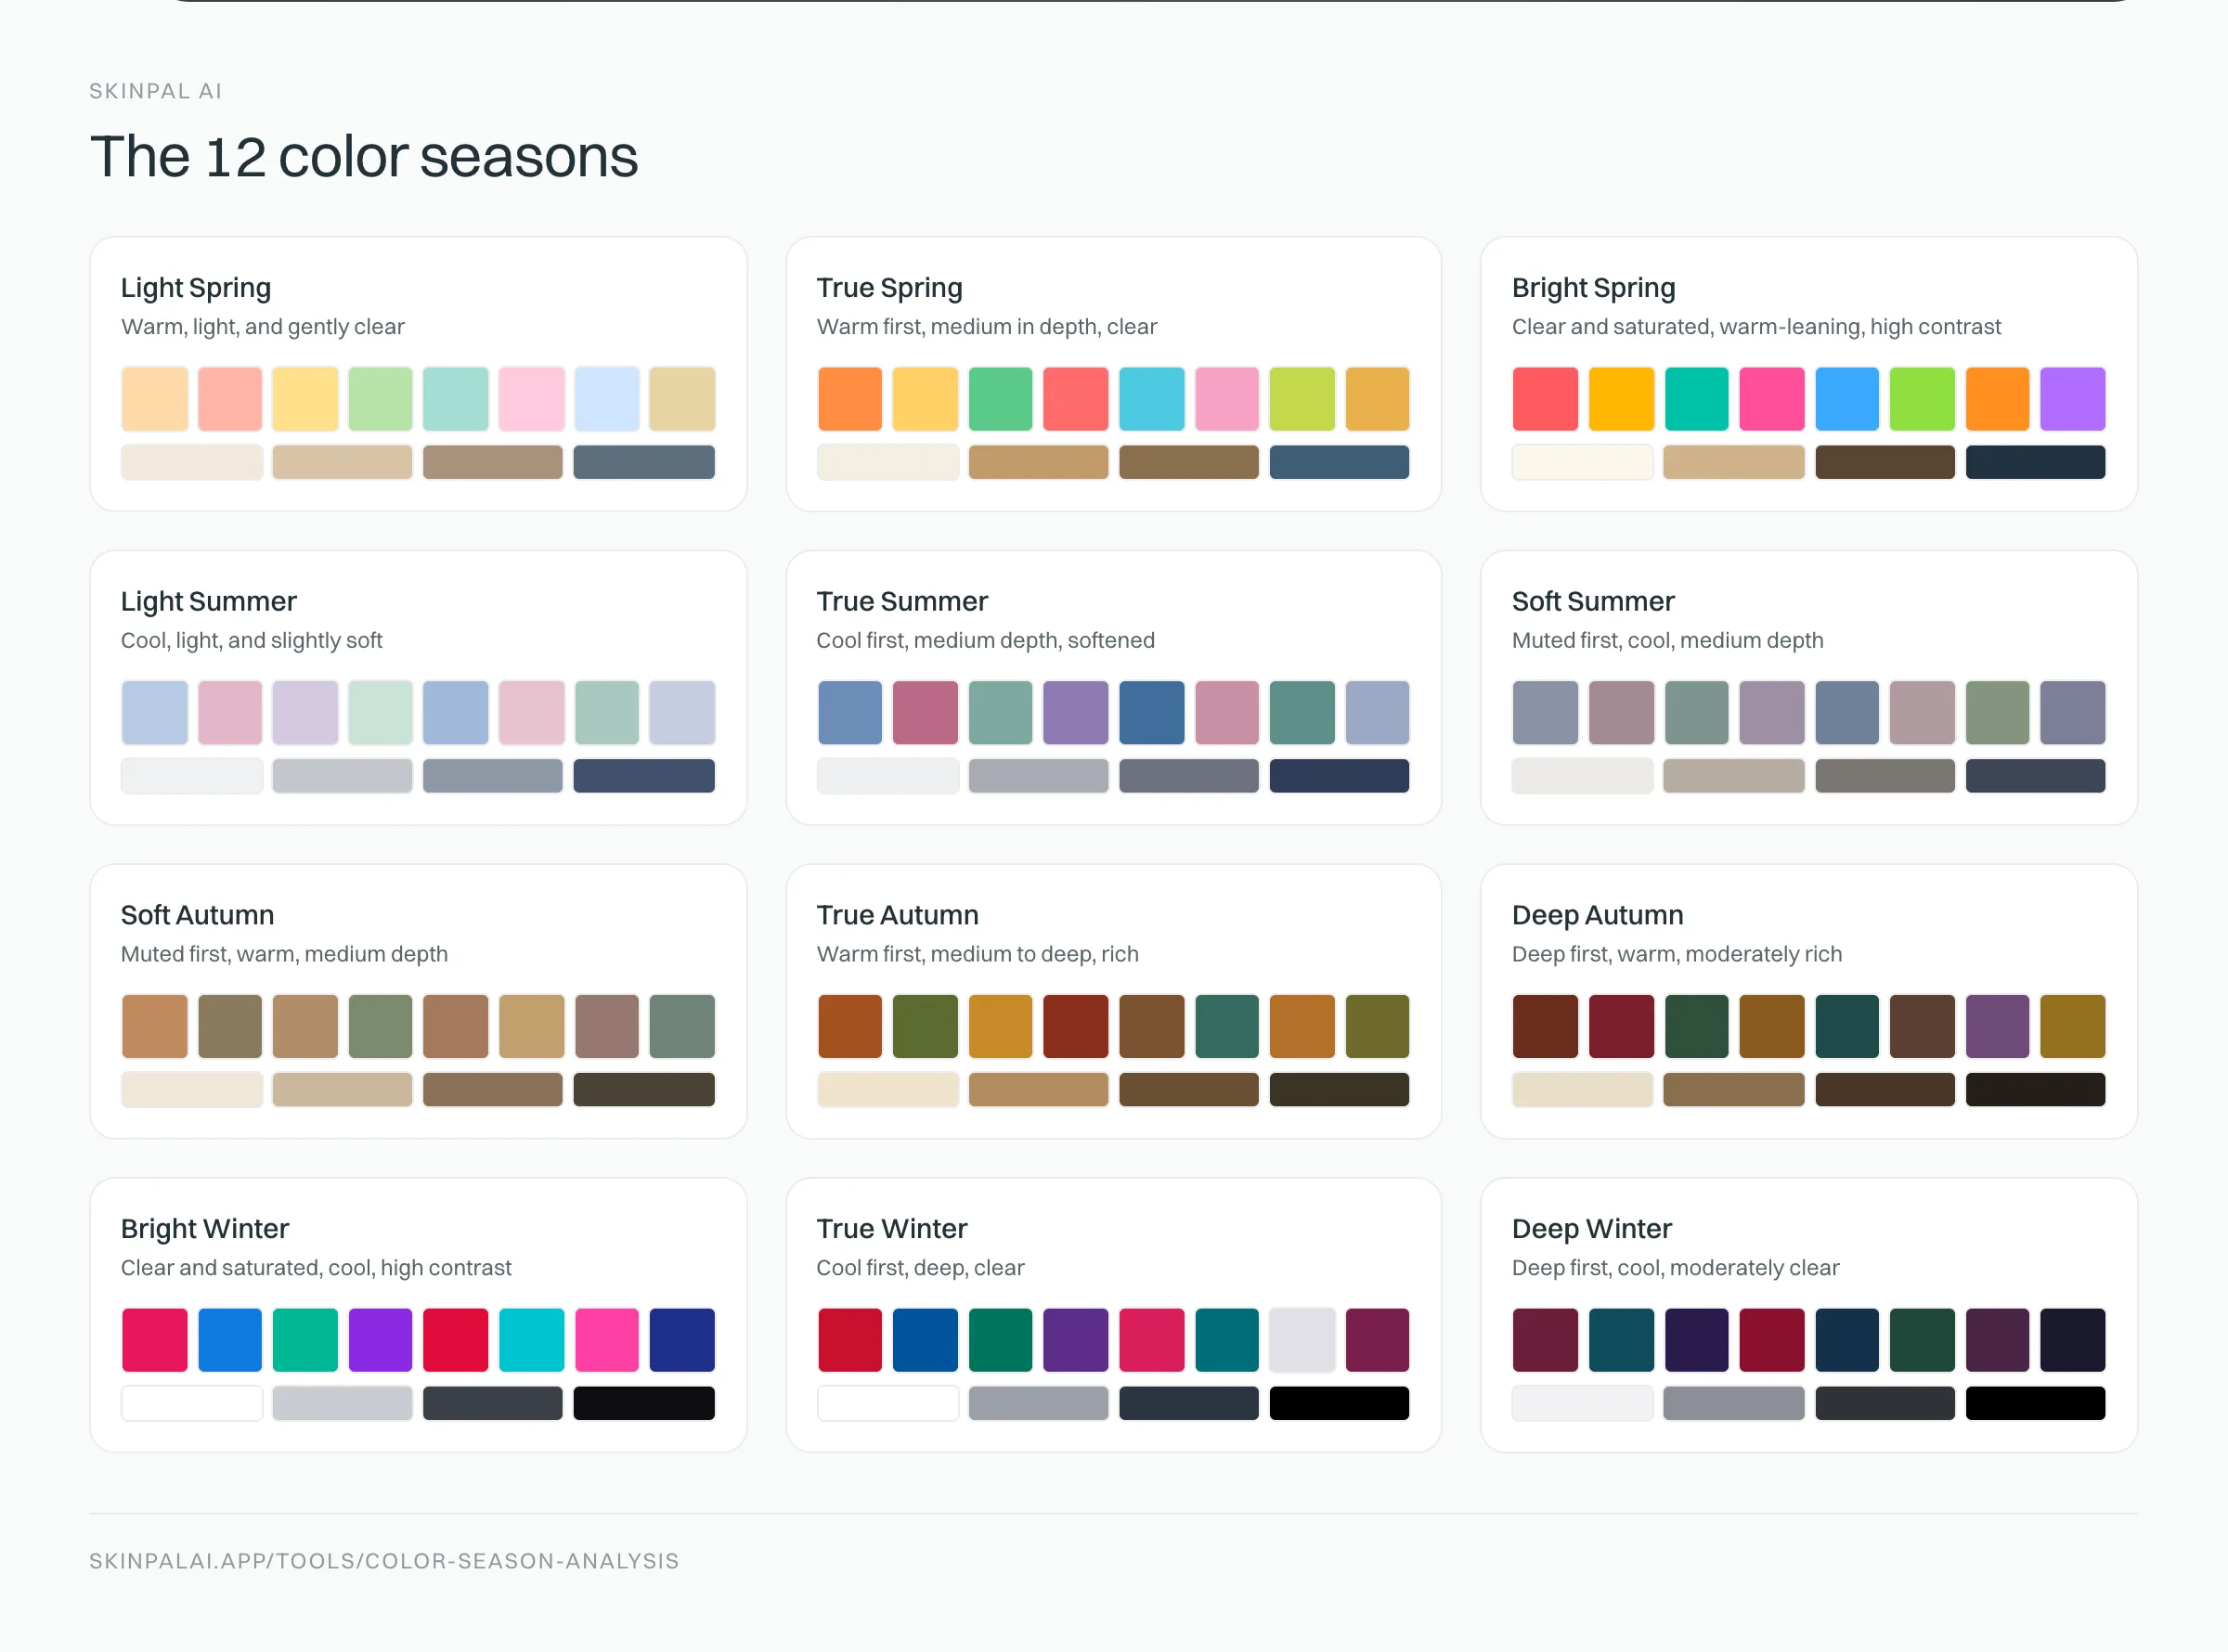
Task: Click the white neutral bar in Bright Winter
Action: (192, 1403)
